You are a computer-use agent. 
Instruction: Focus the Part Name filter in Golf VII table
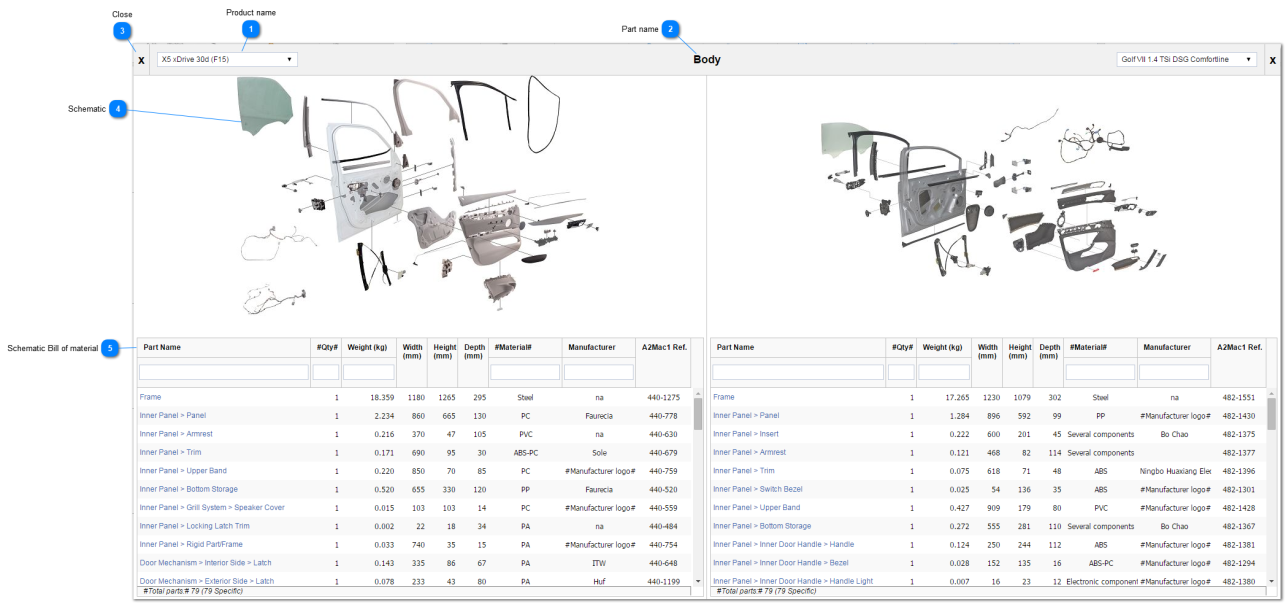click(798, 372)
